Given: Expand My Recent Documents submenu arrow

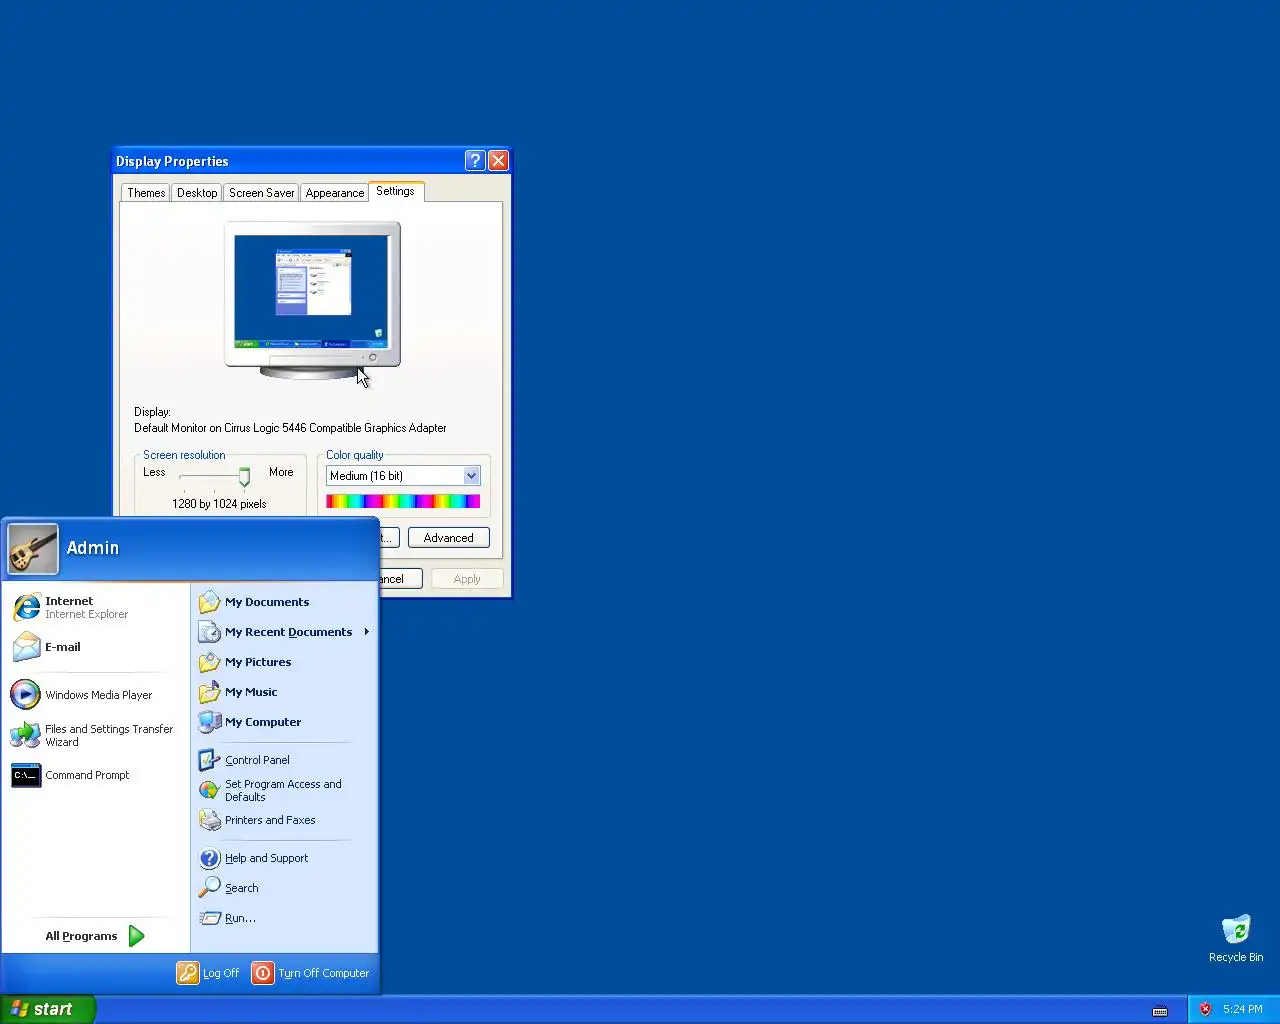Looking at the screenshot, I should coord(367,632).
